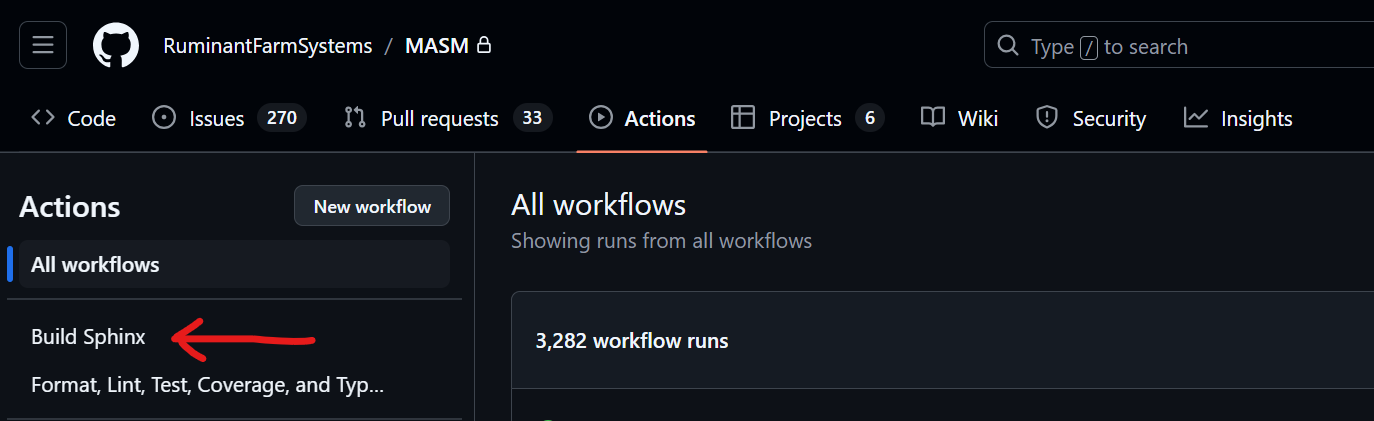The height and width of the screenshot is (421, 1374).
Task: Select All workflows in the sidebar
Action: pyautogui.click(x=234, y=264)
